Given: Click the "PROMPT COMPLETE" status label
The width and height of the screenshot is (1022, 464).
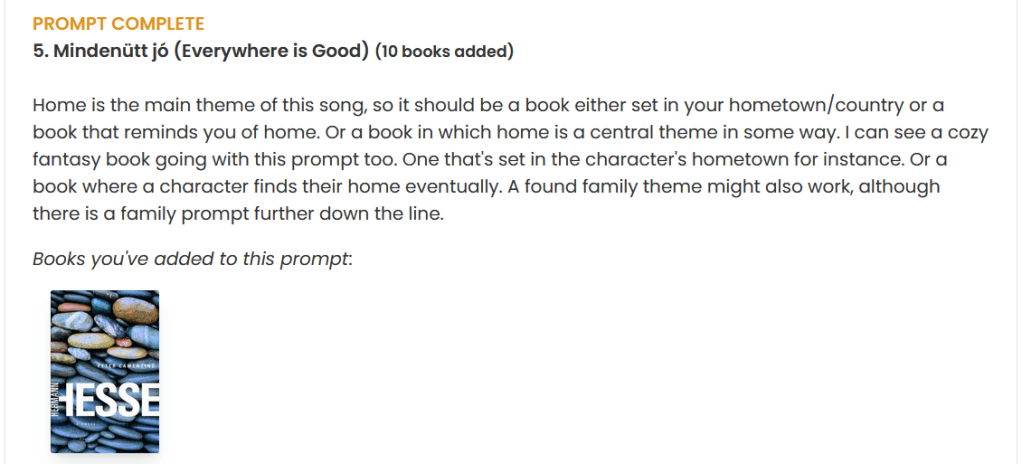Looking at the screenshot, I should (x=118, y=23).
